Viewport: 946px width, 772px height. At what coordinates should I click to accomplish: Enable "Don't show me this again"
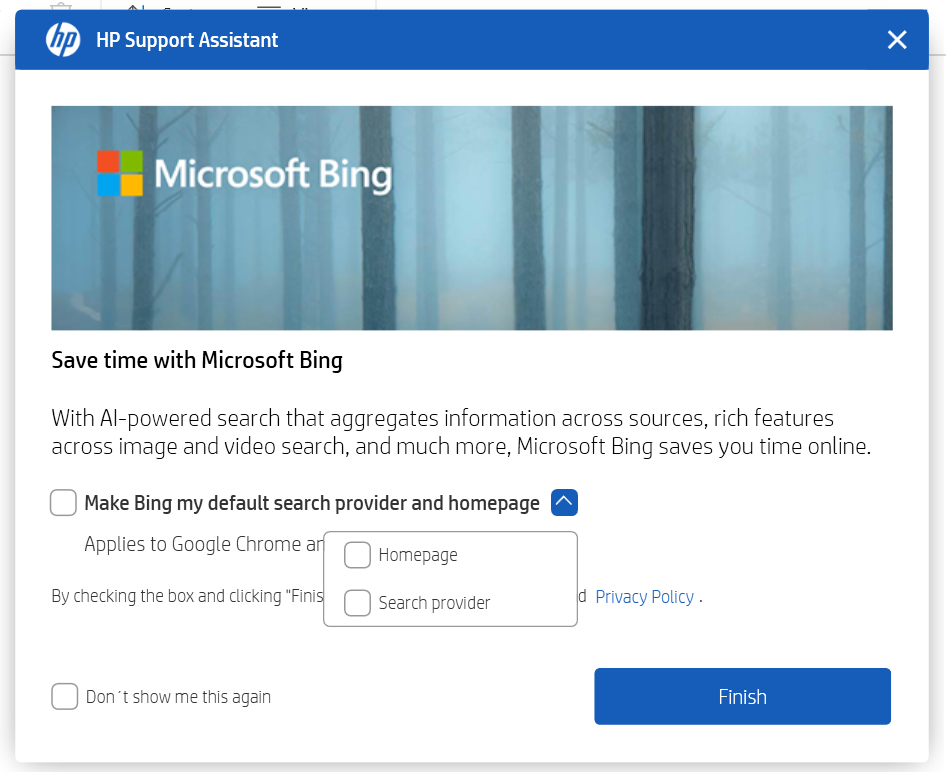(x=64, y=696)
